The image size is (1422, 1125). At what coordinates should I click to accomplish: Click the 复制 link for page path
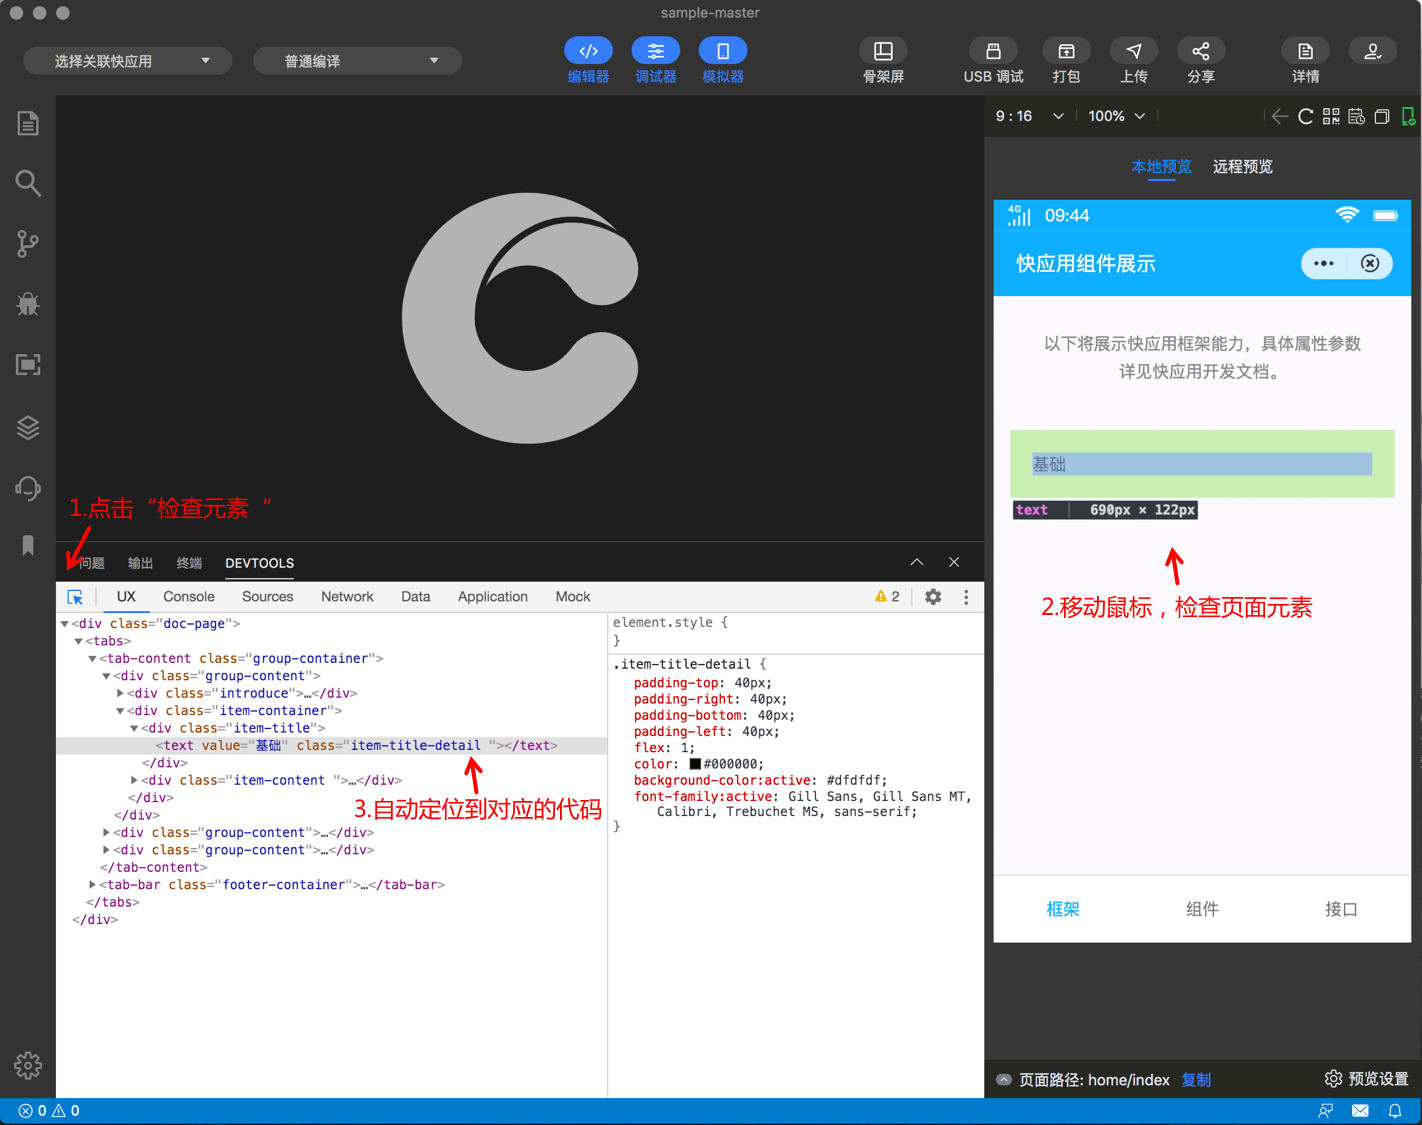coord(1196,1080)
